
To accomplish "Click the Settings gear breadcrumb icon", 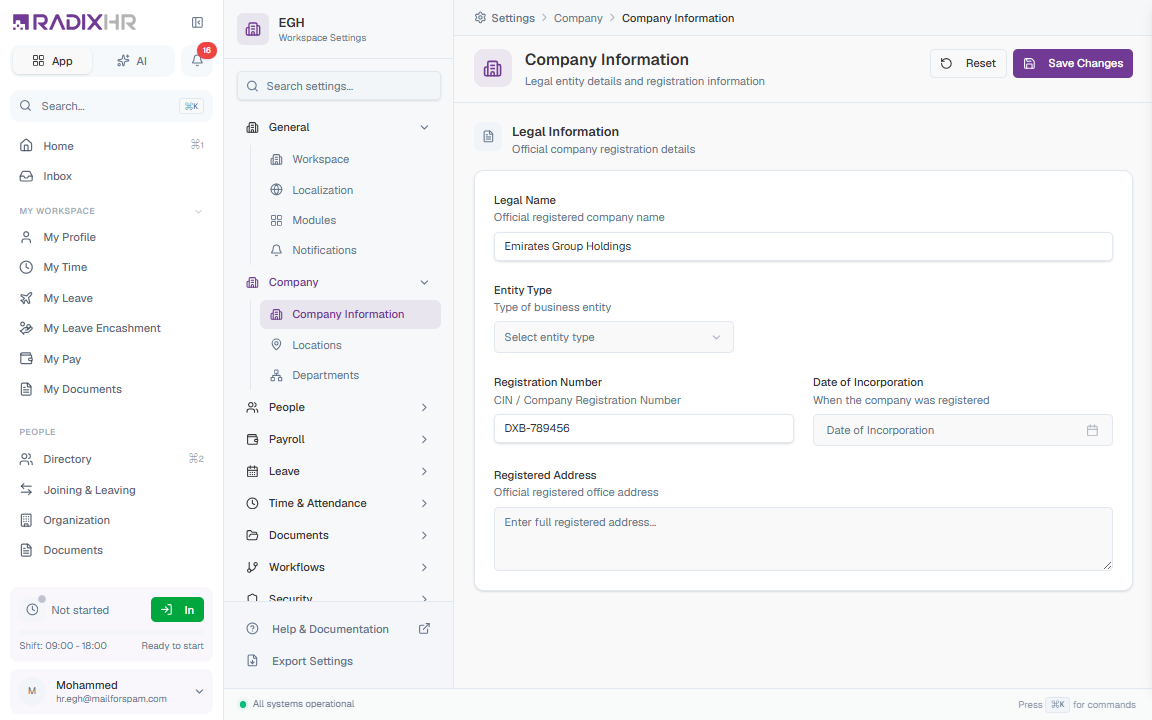I will (480, 18).
